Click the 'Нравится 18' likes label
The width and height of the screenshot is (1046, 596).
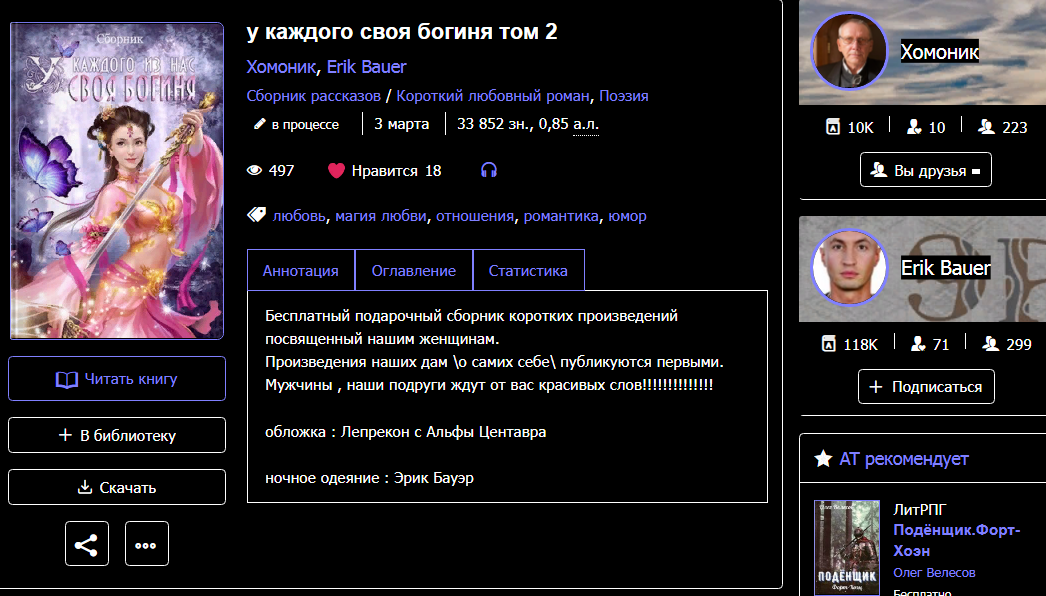pyautogui.click(x=396, y=171)
